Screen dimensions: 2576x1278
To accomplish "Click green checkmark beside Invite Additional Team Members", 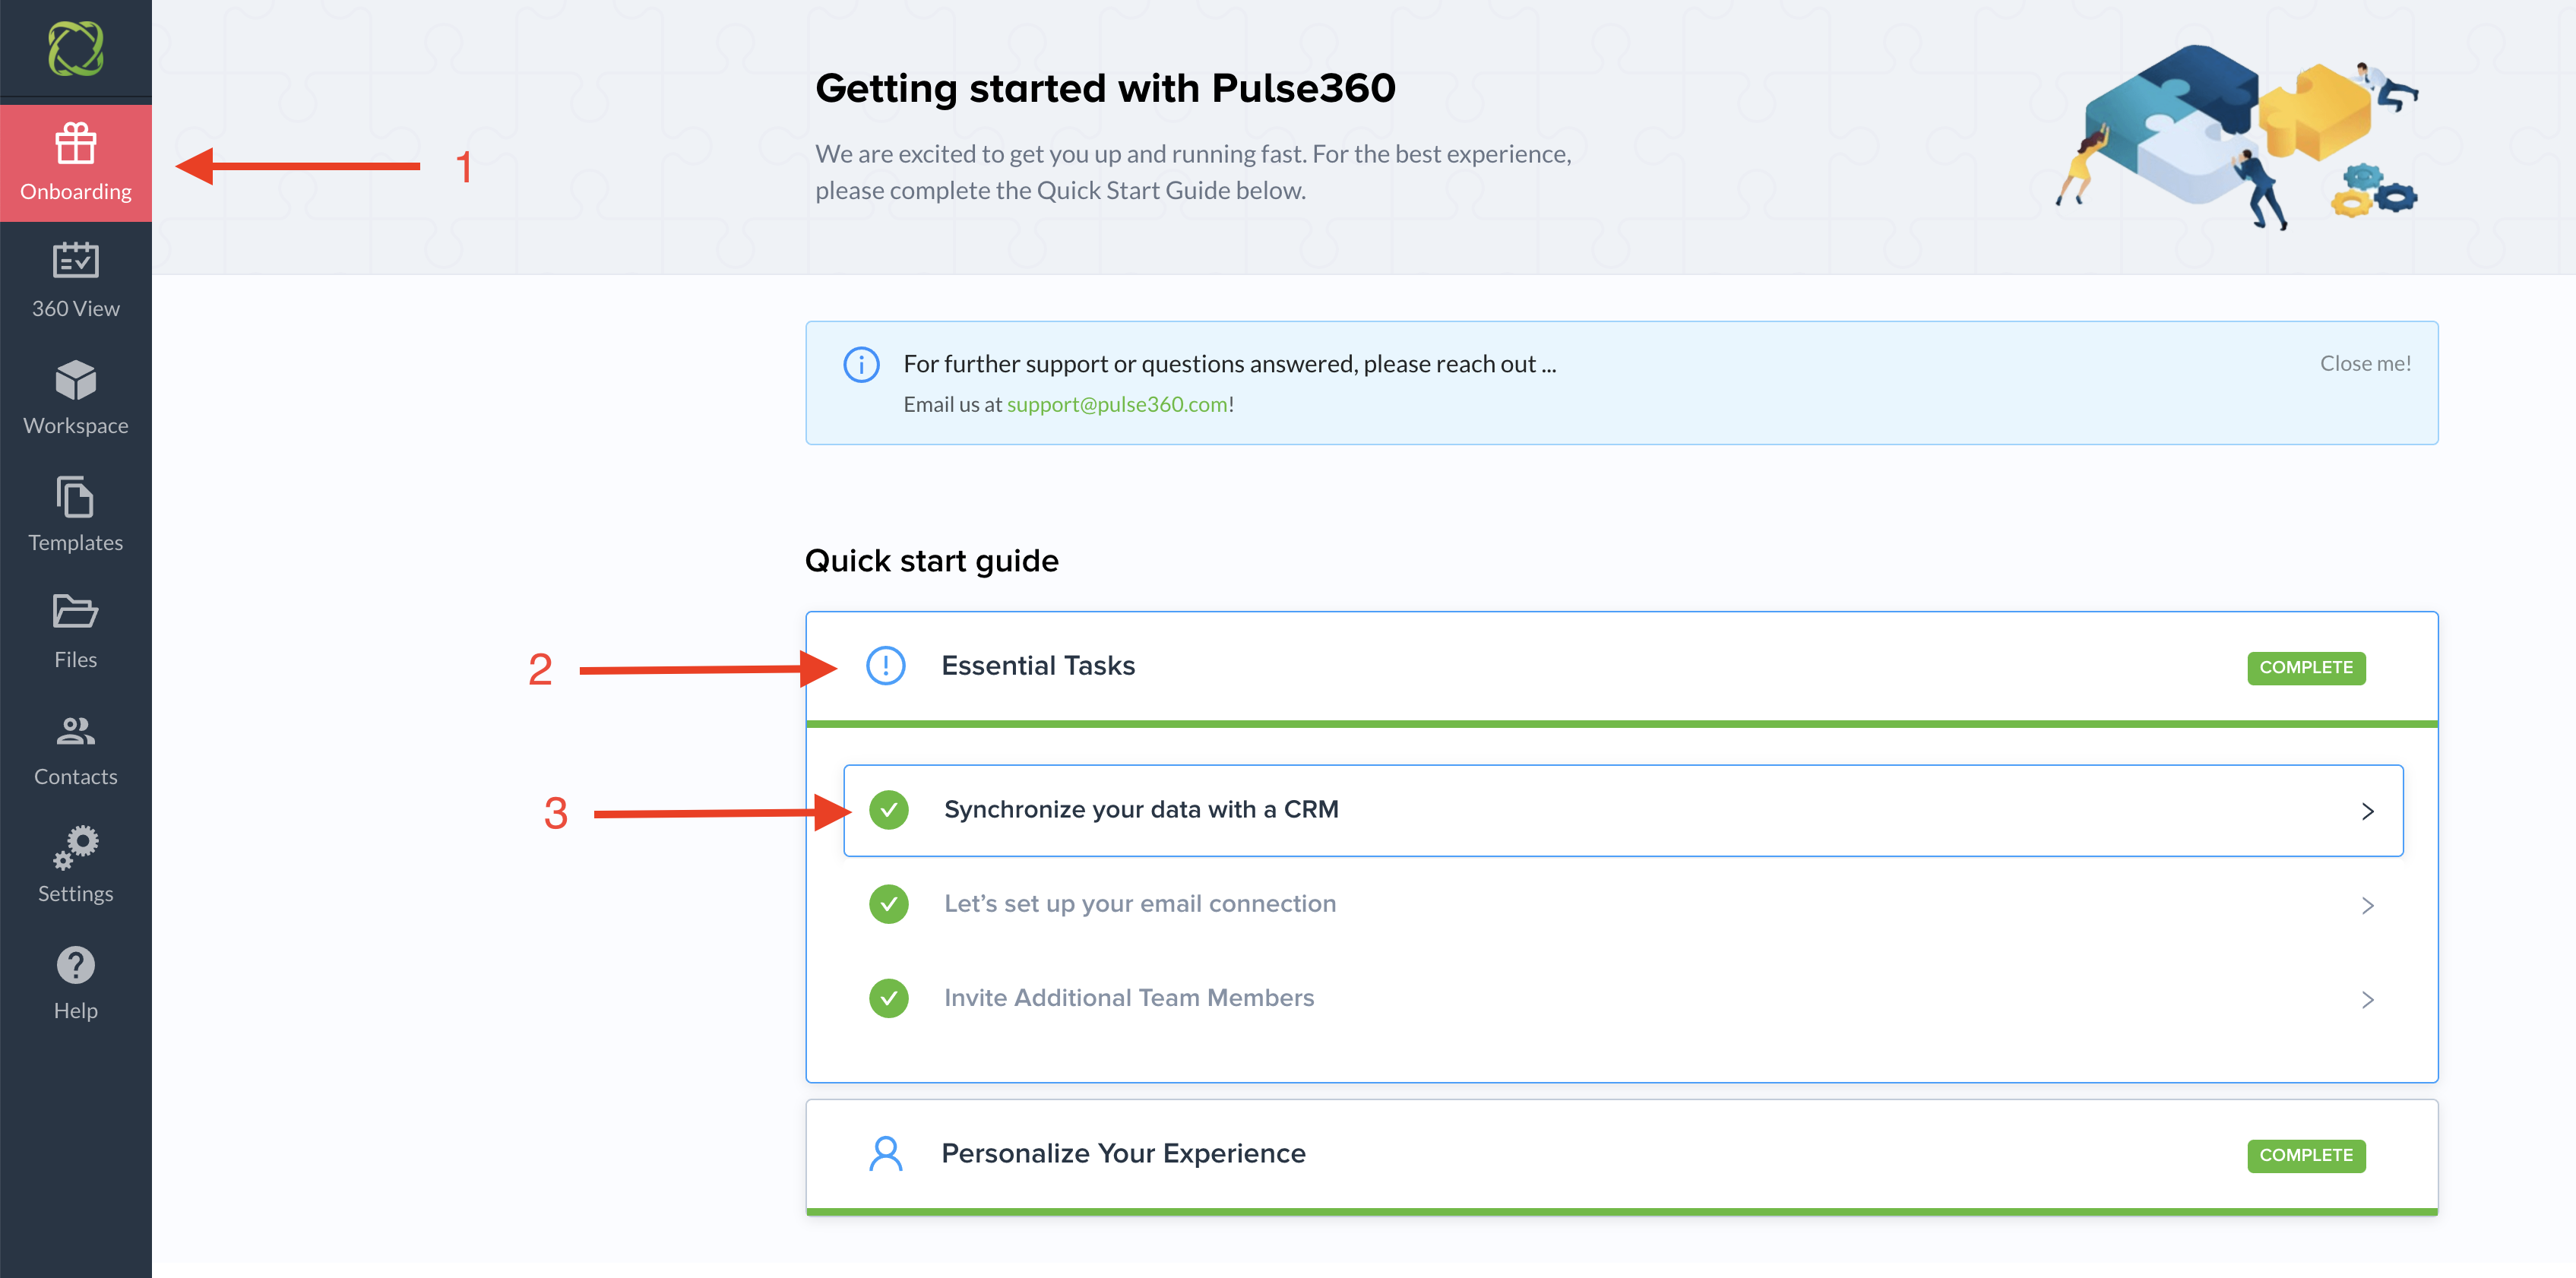I will [889, 998].
